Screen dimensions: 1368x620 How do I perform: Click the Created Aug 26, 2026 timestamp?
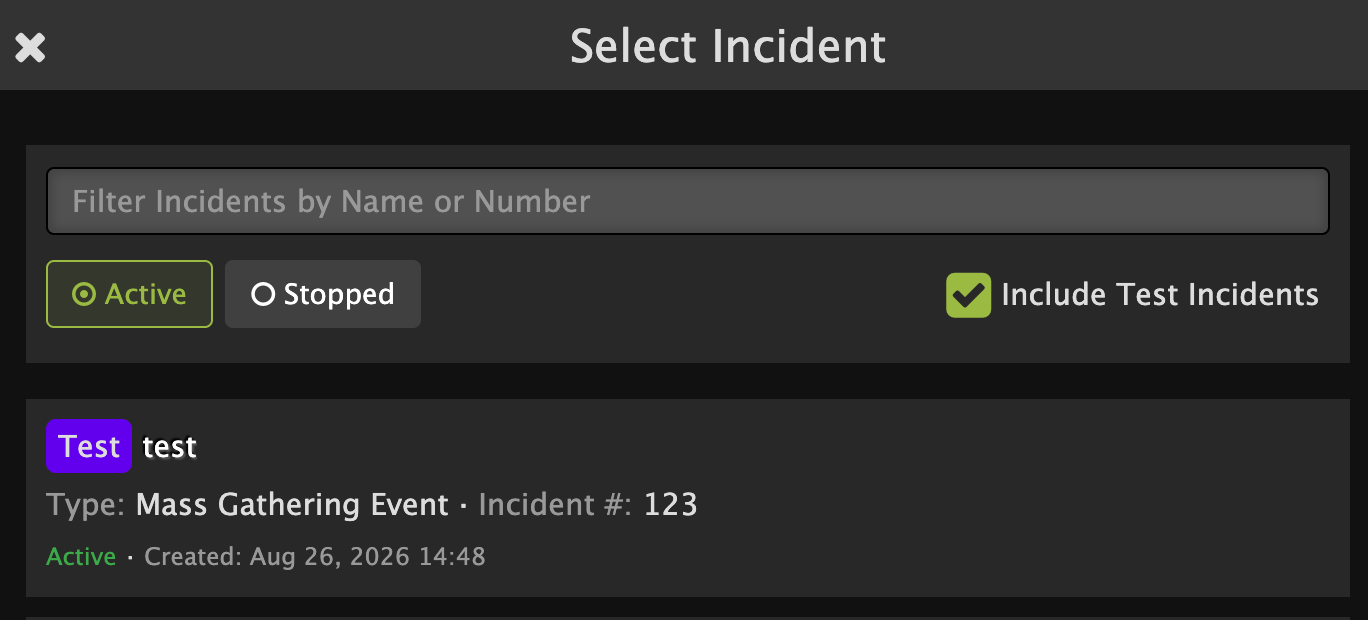tap(315, 557)
